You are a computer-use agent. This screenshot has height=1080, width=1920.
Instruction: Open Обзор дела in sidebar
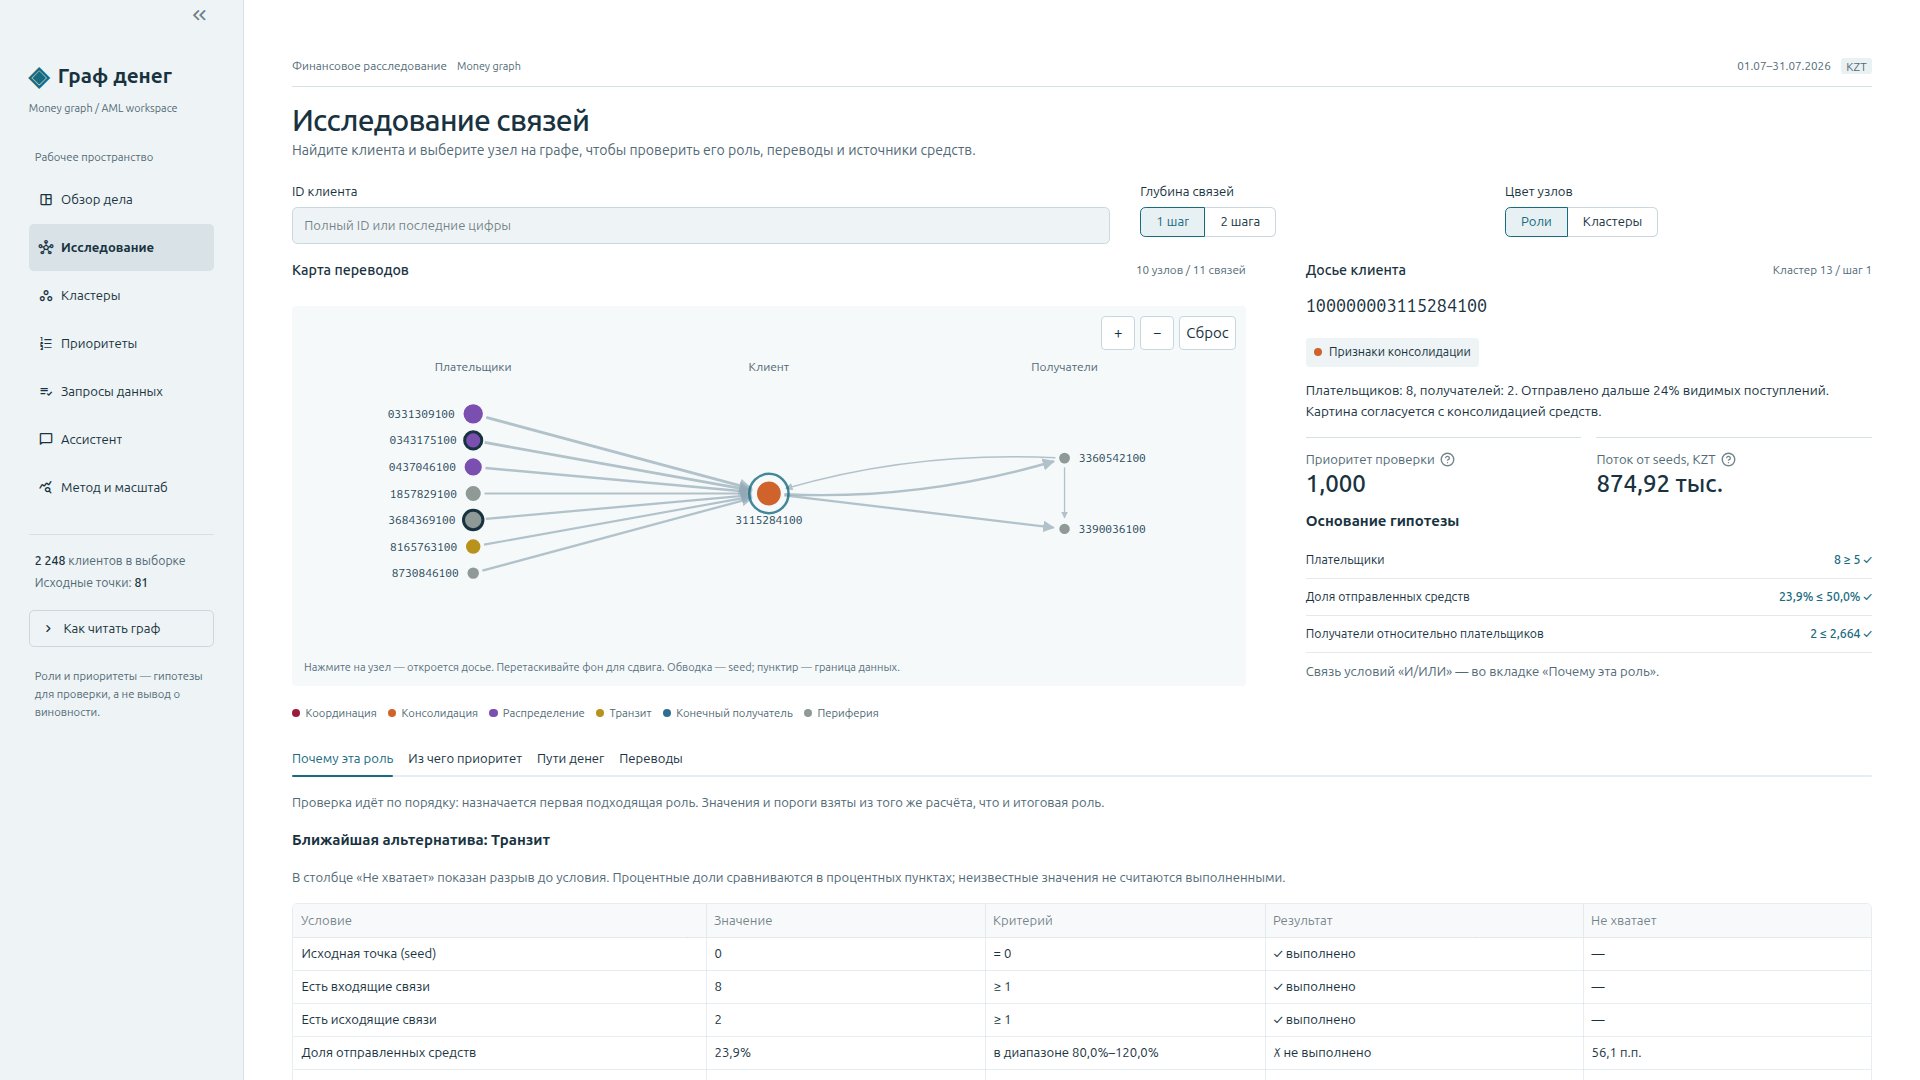pos(121,199)
